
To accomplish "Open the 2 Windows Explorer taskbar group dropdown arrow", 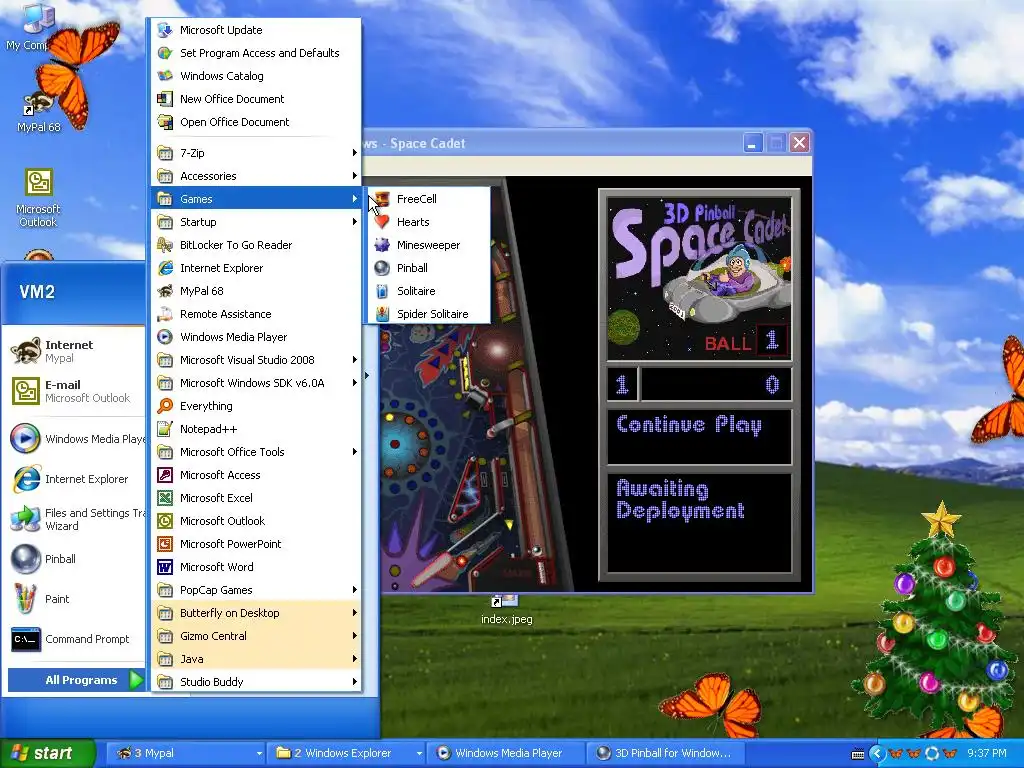I will (x=419, y=754).
